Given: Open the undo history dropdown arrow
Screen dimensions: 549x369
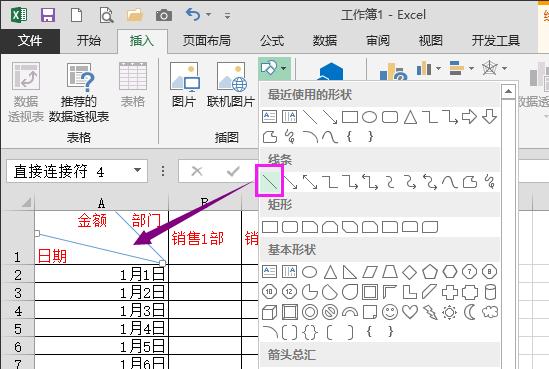Looking at the screenshot, I should coord(209,15).
